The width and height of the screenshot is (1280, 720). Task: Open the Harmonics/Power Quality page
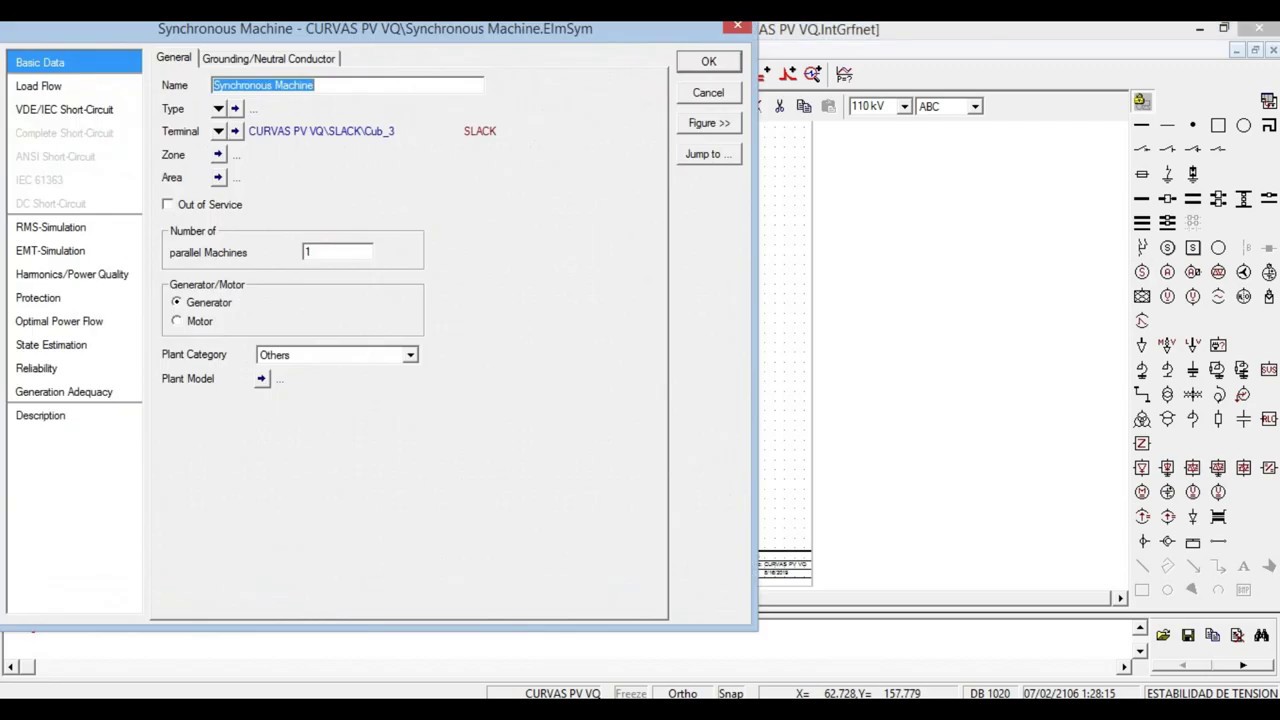pyautogui.click(x=74, y=274)
